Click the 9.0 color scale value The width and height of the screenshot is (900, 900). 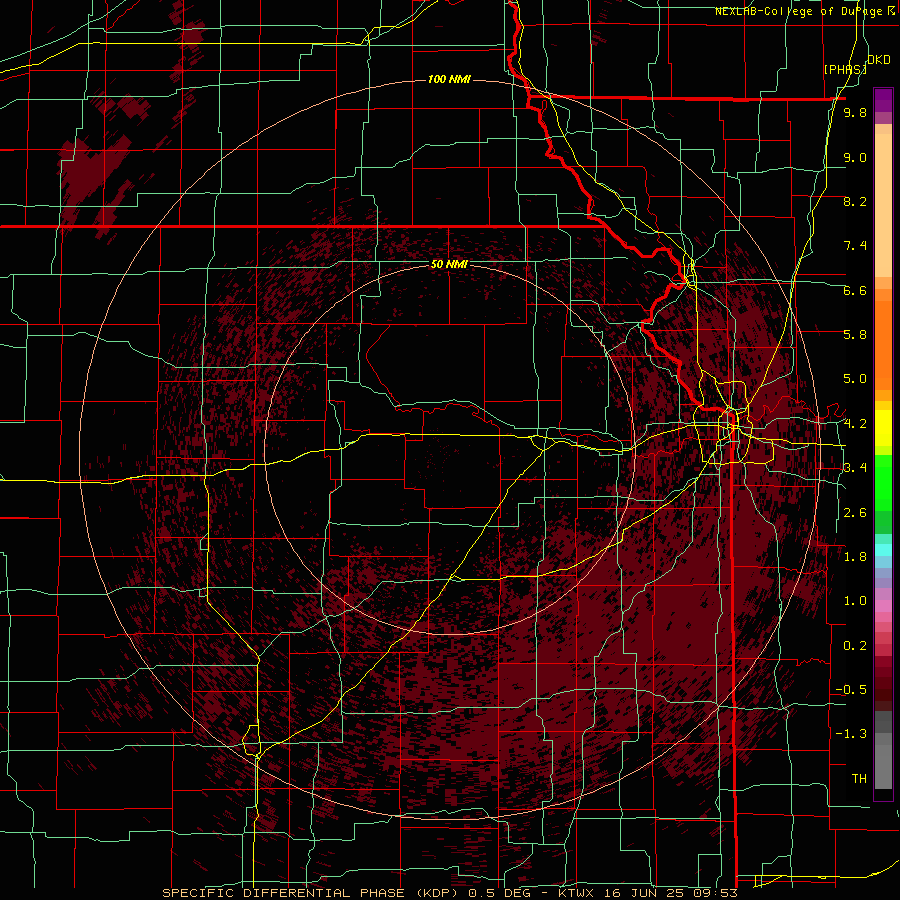click(855, 157)
